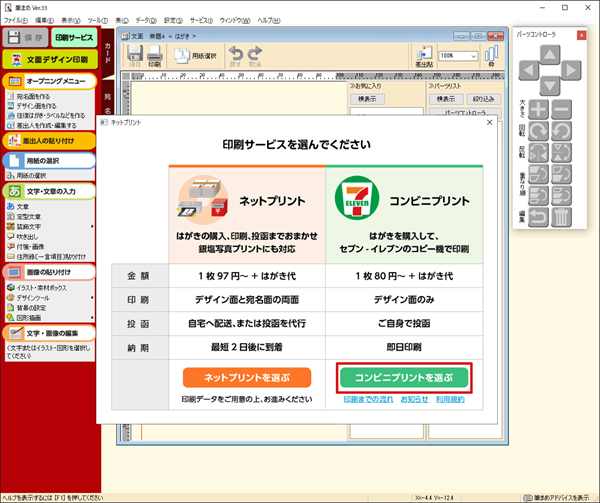Screen dimensions: 600x503
Task: Flip the part horizontally
Action: tap(539, 153)
